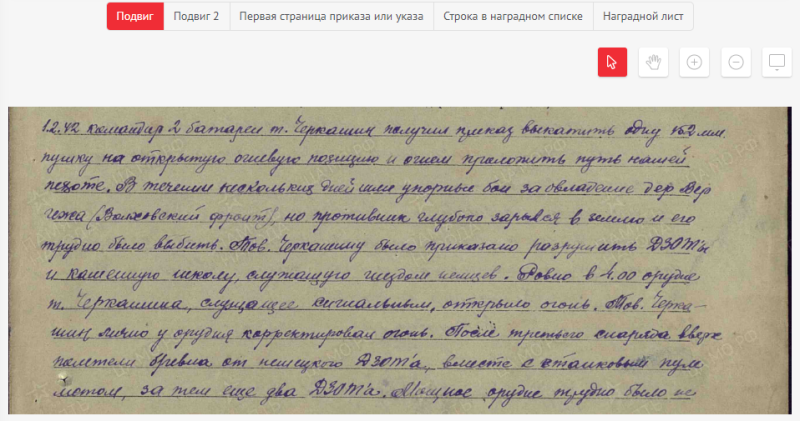Open the Подвиг 2 tab

(x=196, y=16)
